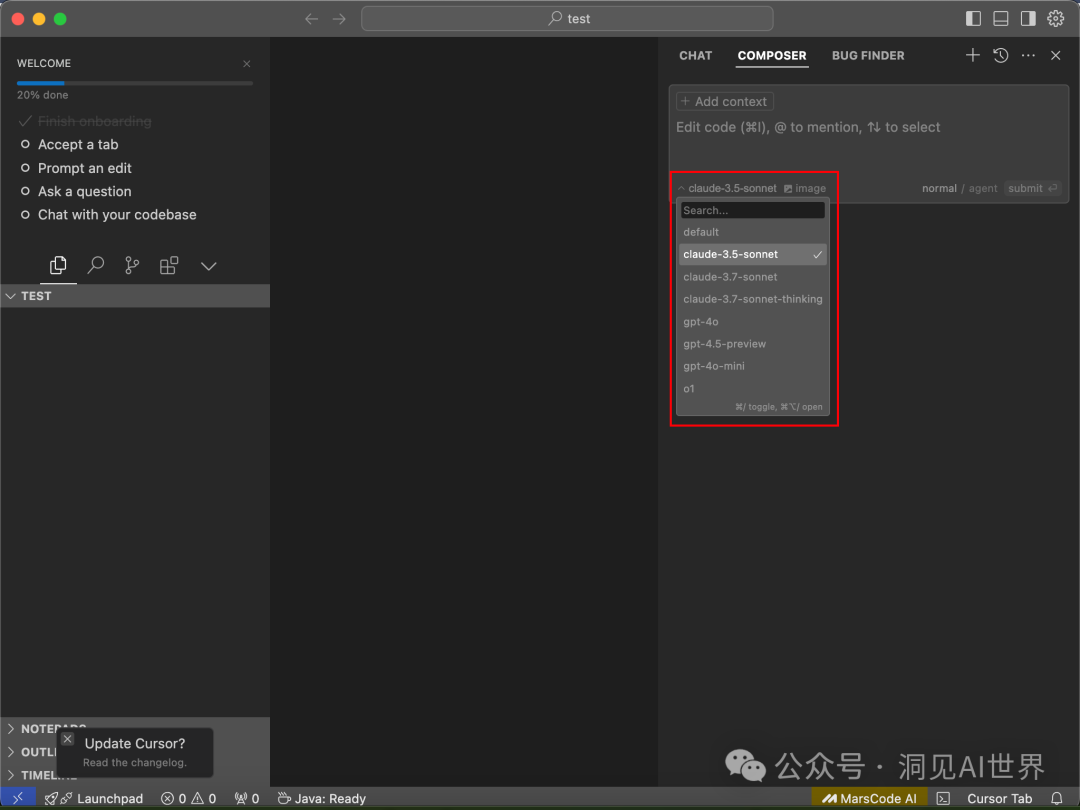Switch to the COMPOSER tab
Image resolution: width=1080 pixels, height=810 pixels.
click(771, 56)
